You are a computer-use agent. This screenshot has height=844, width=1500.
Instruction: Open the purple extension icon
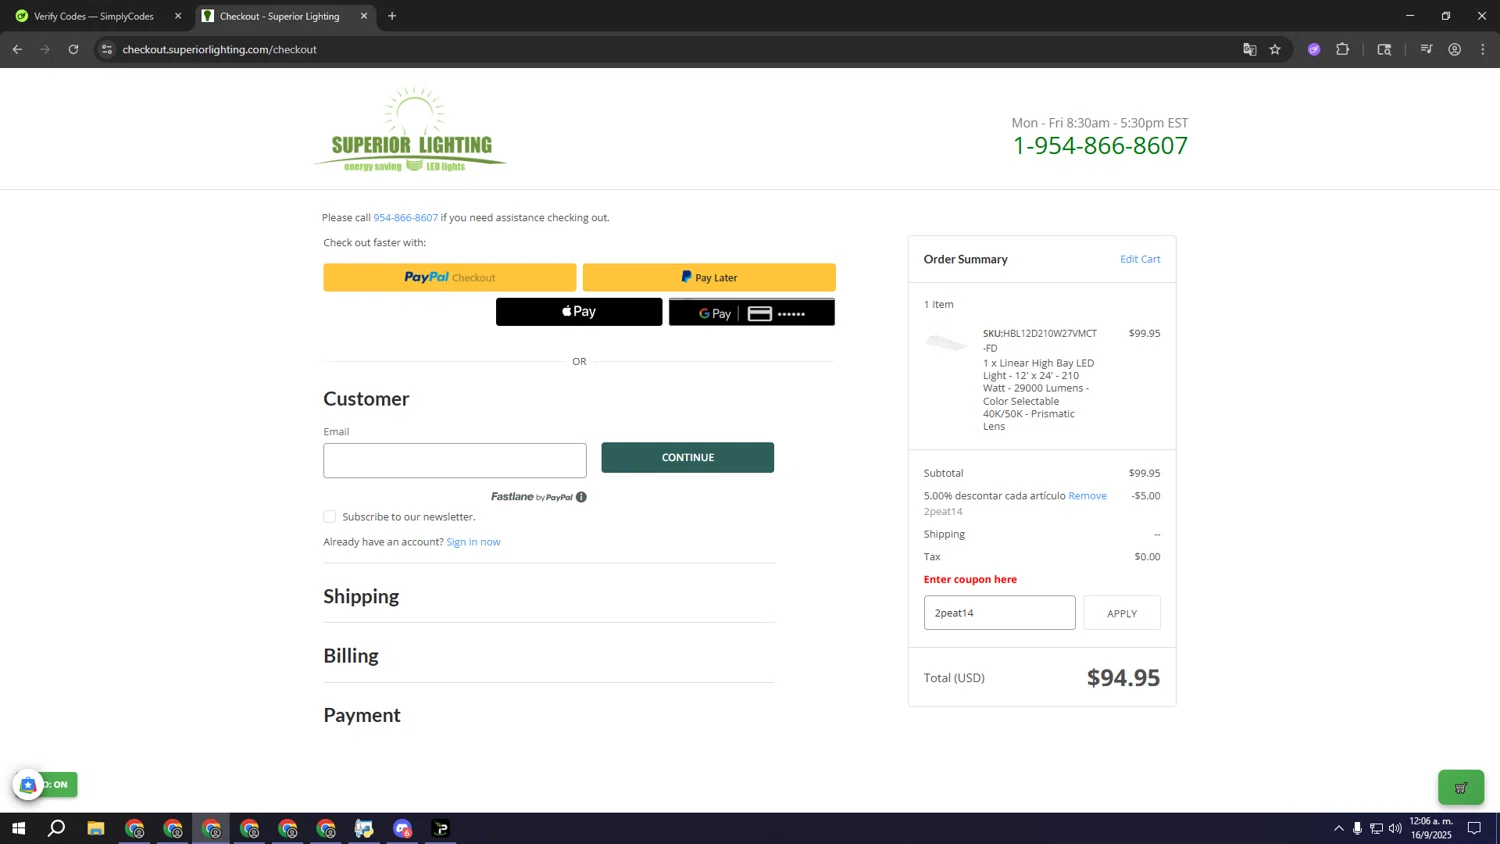pyautogui.click(x=1314, y=49)
